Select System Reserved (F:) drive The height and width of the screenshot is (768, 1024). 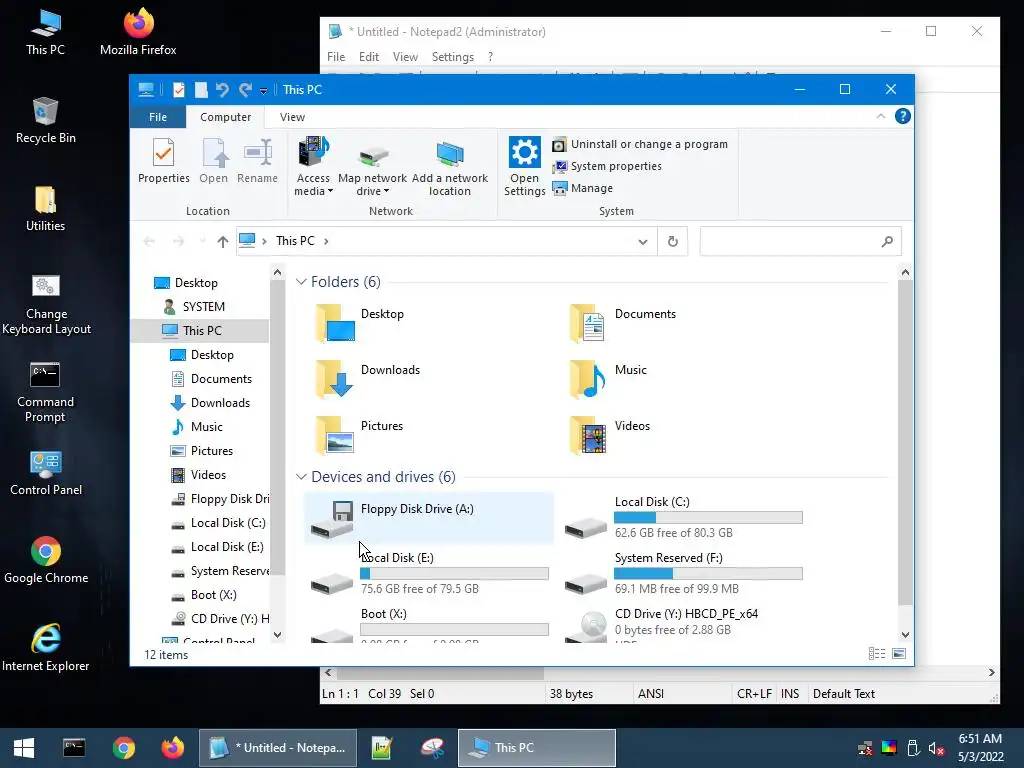pos(683,574)
